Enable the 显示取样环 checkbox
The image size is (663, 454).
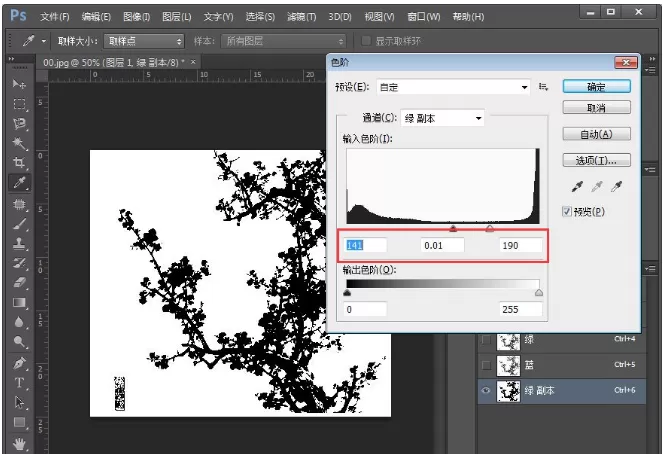click(x=366, y=41)
